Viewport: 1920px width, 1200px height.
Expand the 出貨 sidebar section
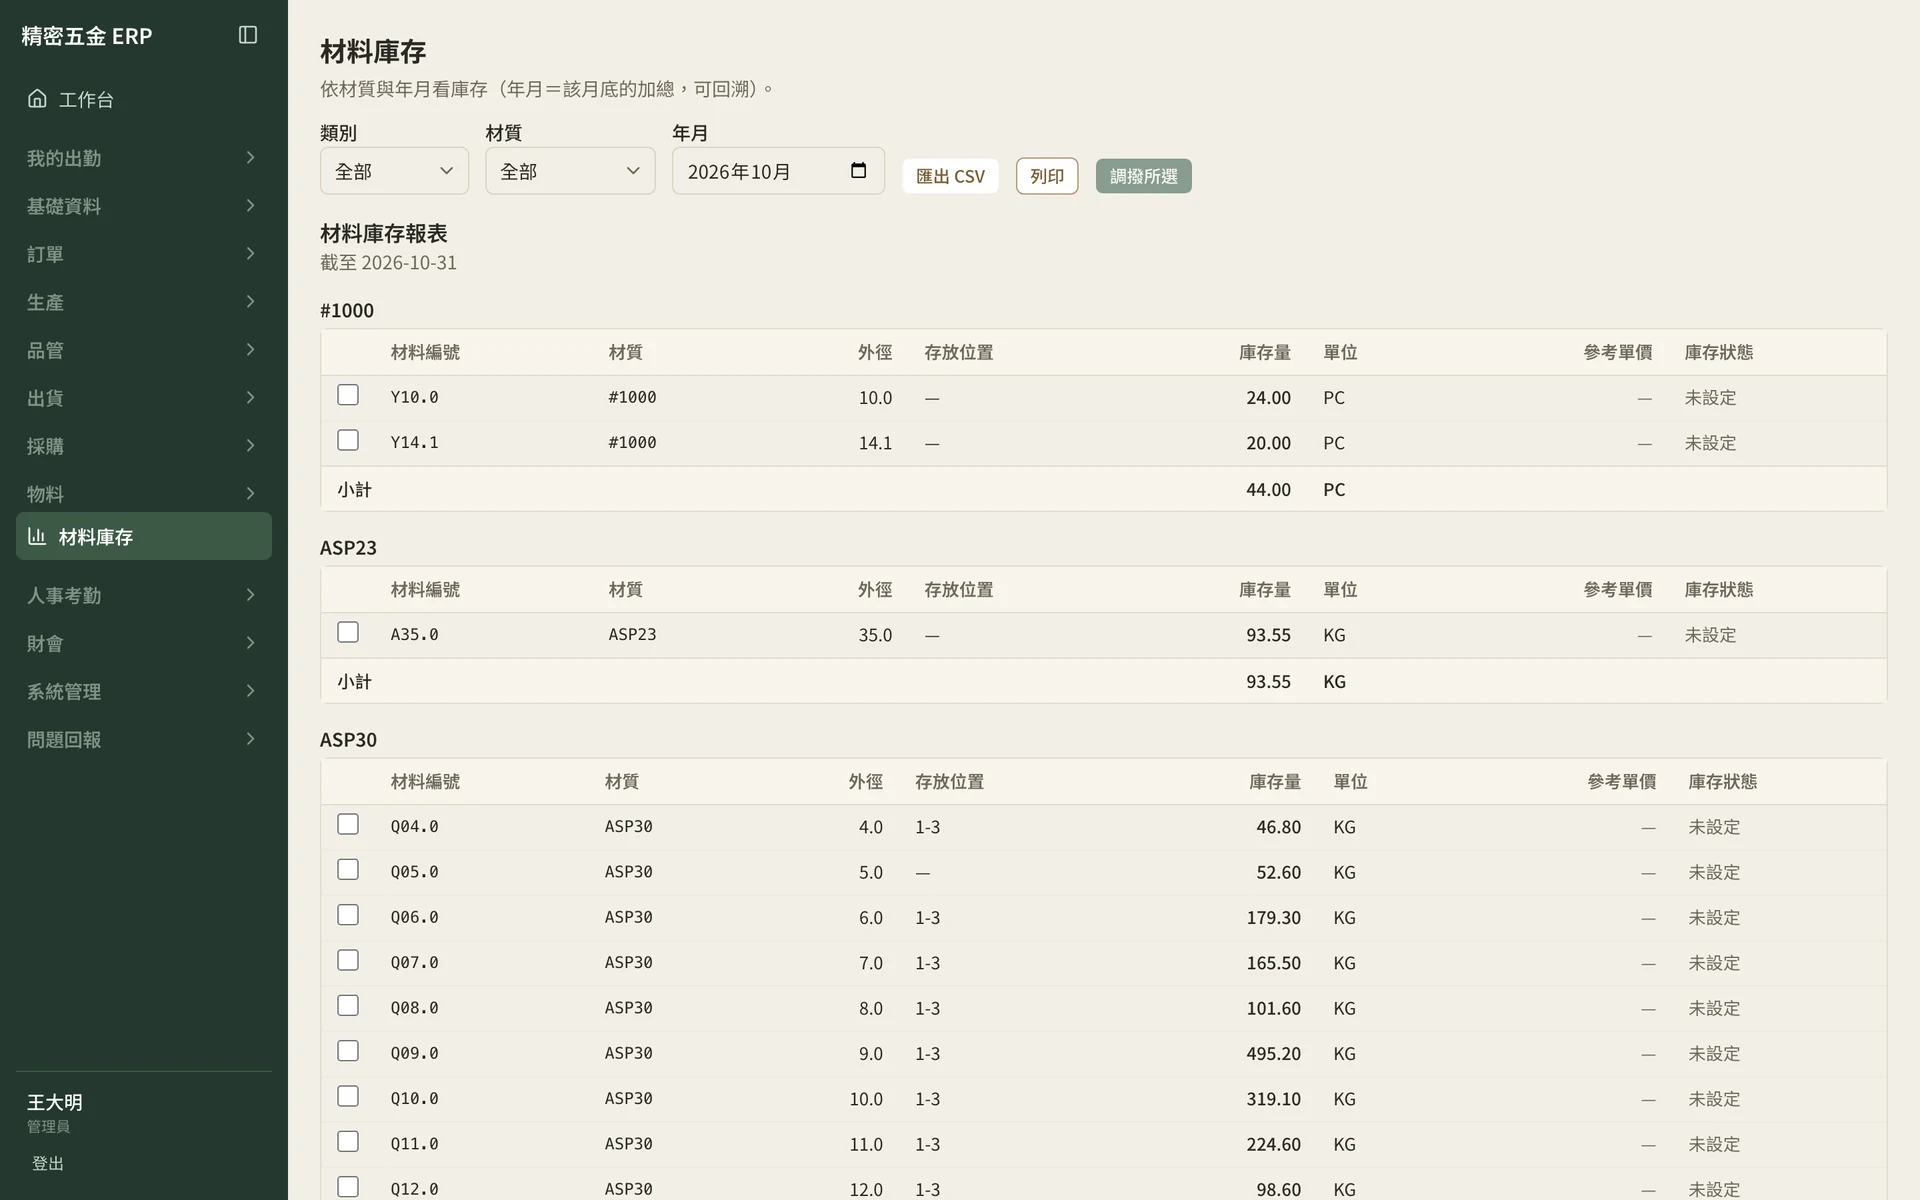[144, 398]
